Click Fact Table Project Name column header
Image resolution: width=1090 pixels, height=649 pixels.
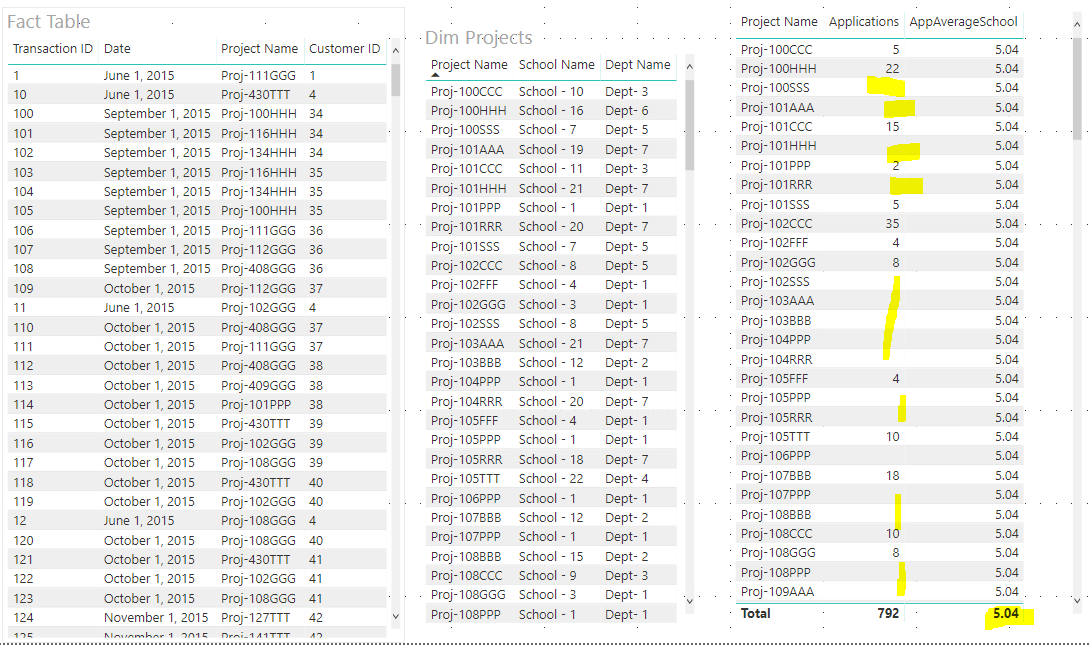259,49
